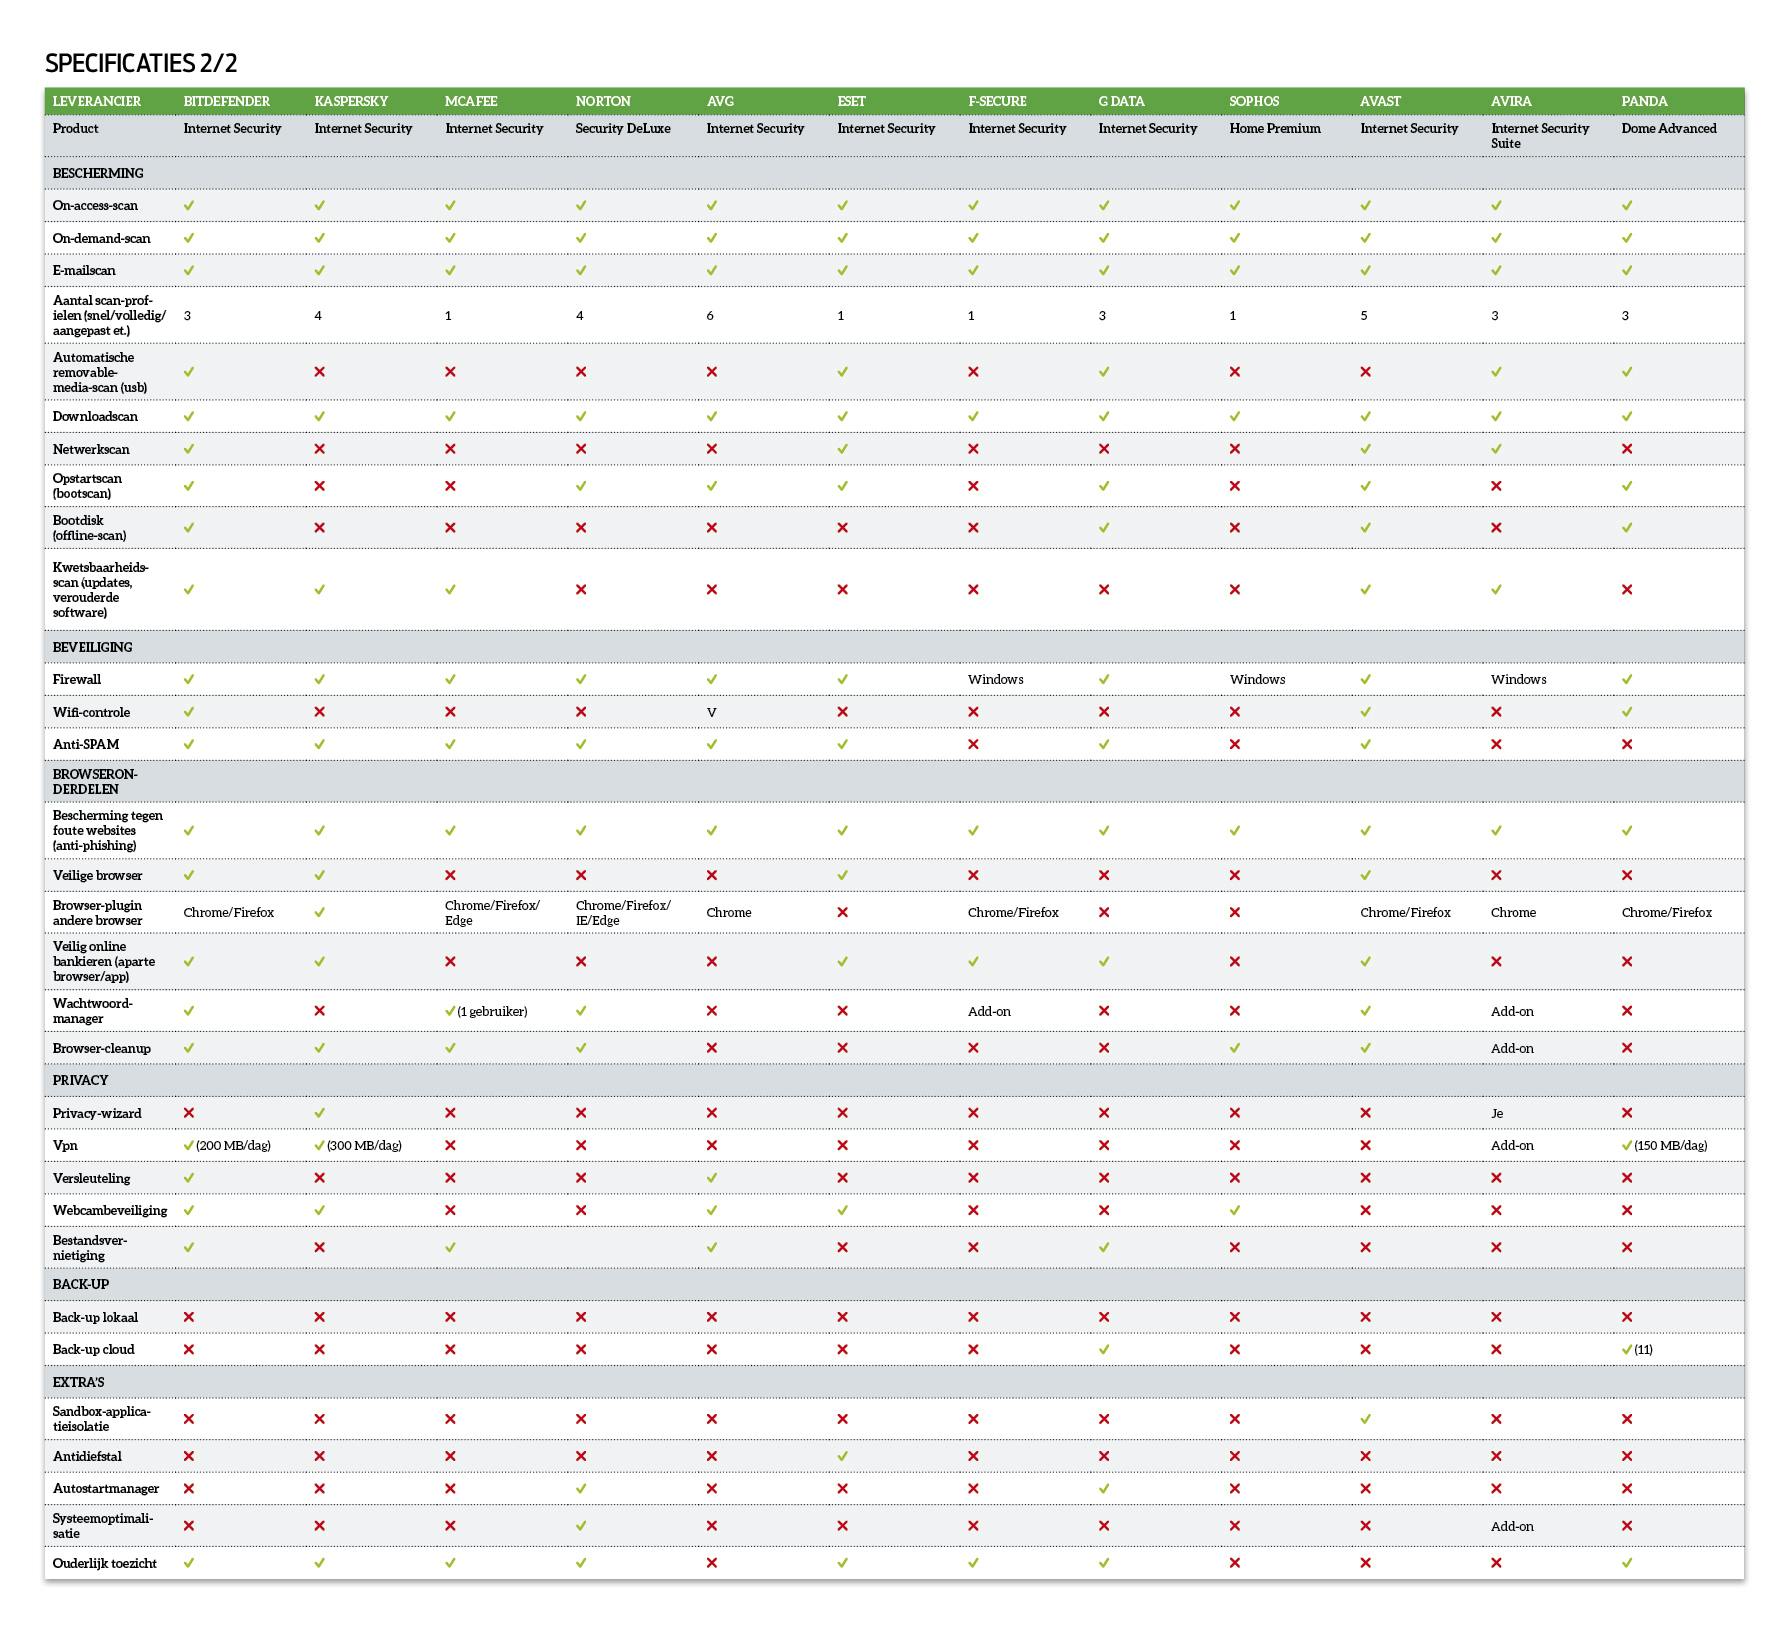Click Kaspersky's Netwerkscan red cross

(x=320, y=449)
